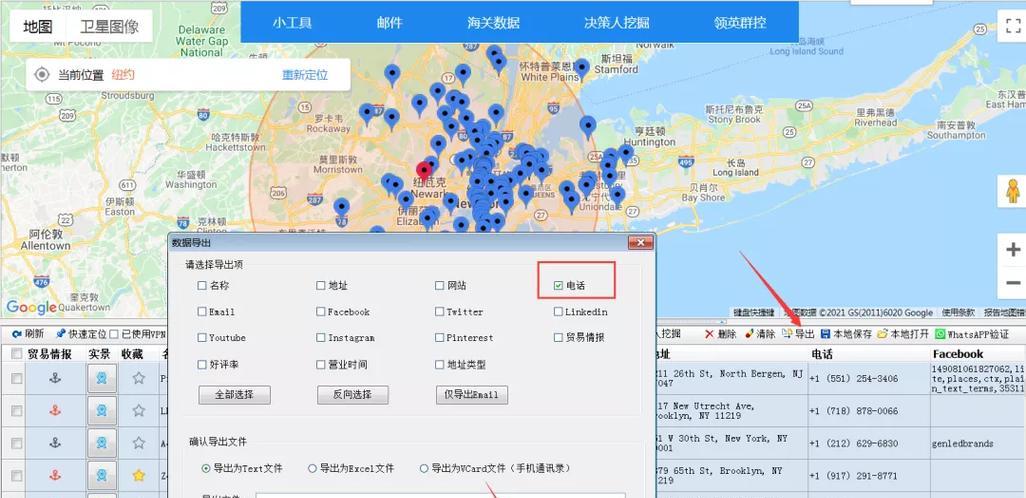Click the red Newark map marker
The height and width of the screenshot is (498, 1026).
424,171
